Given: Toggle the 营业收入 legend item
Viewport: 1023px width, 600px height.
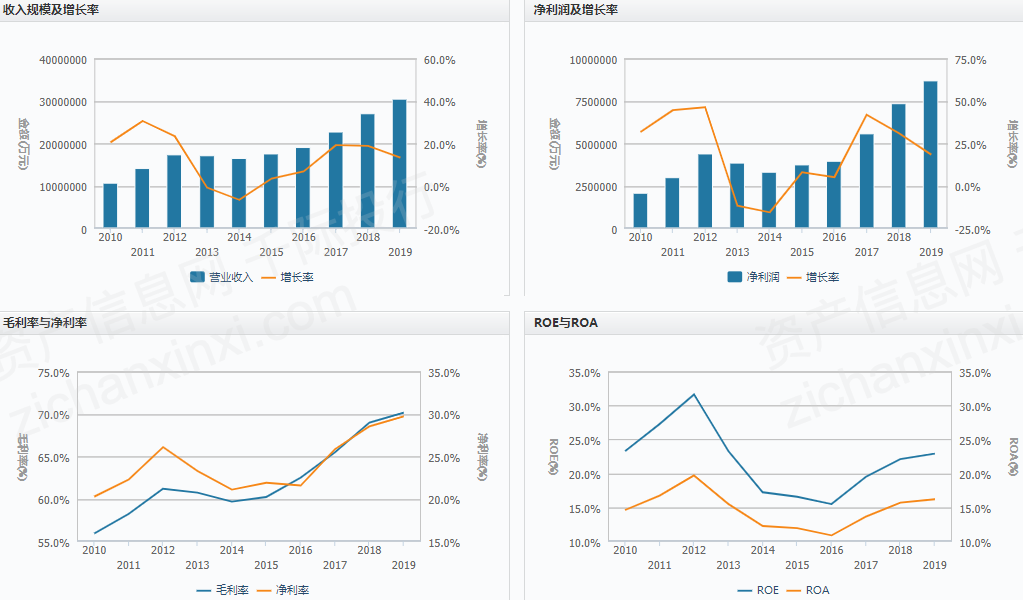Looking at the screenshot, I should click(230, 277).
